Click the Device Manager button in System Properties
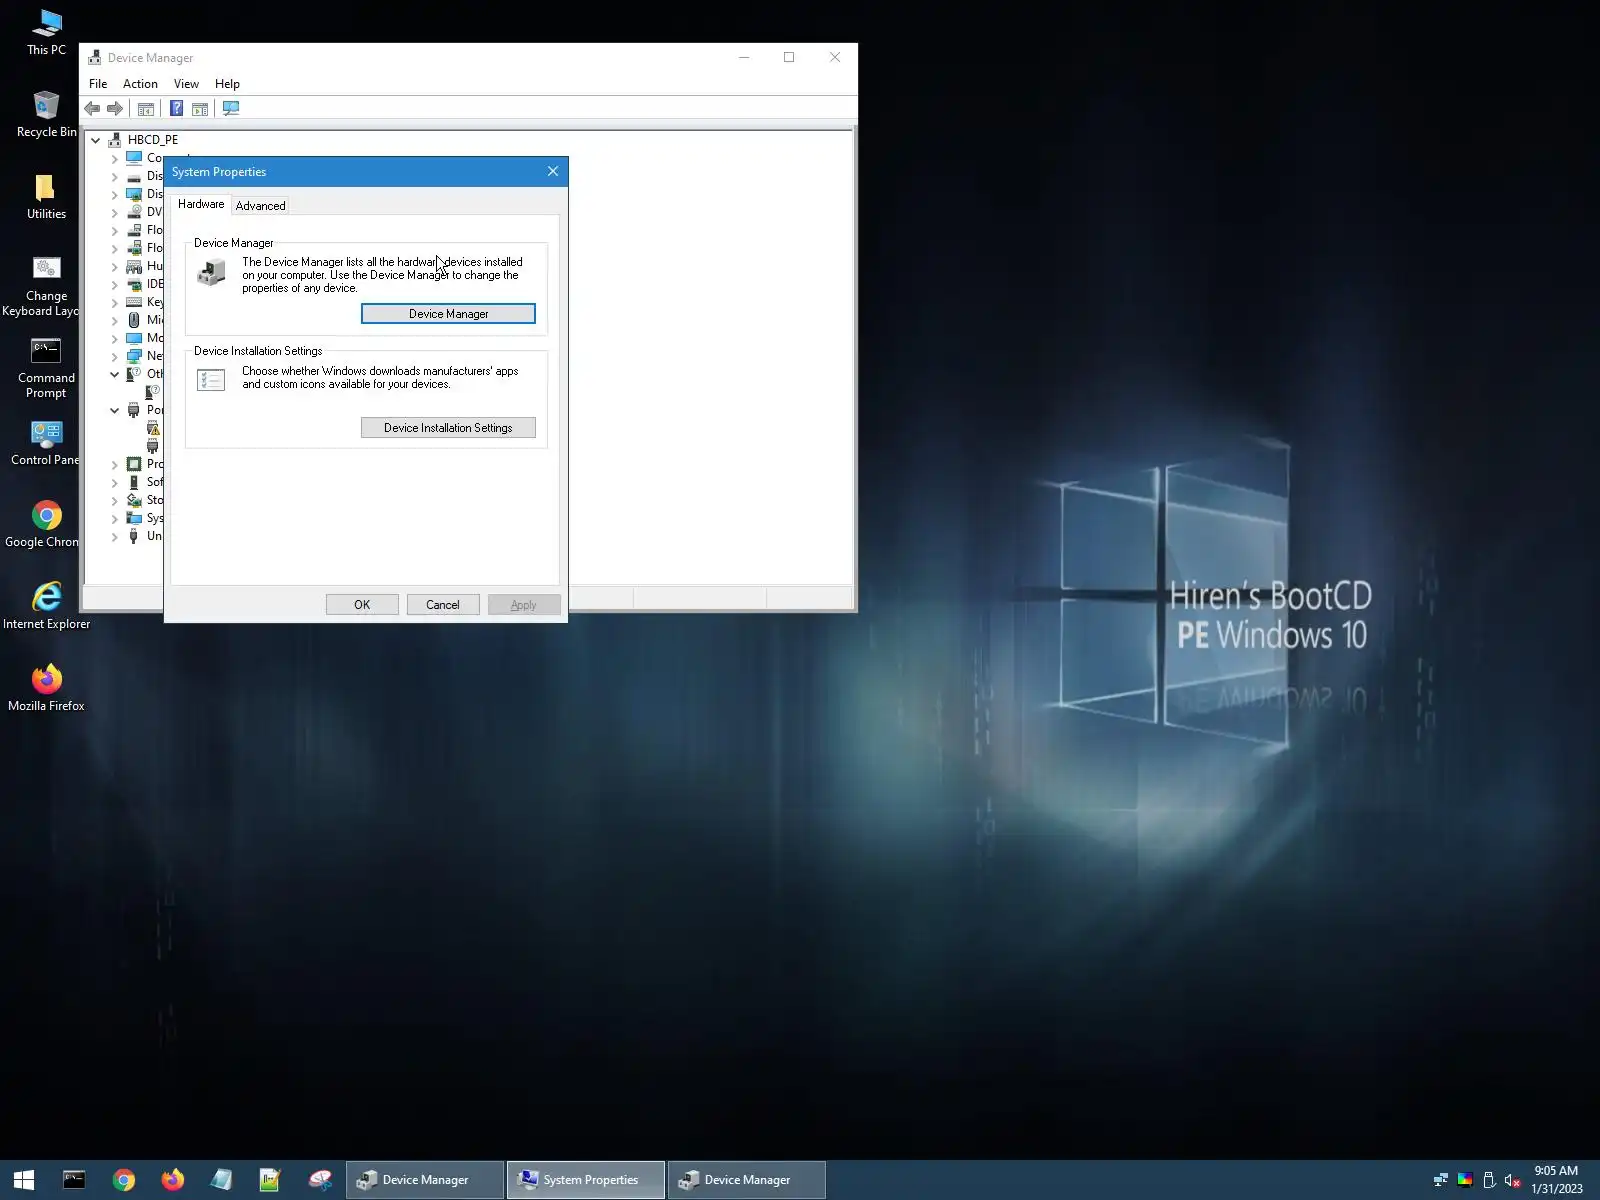 coord(448,314)
